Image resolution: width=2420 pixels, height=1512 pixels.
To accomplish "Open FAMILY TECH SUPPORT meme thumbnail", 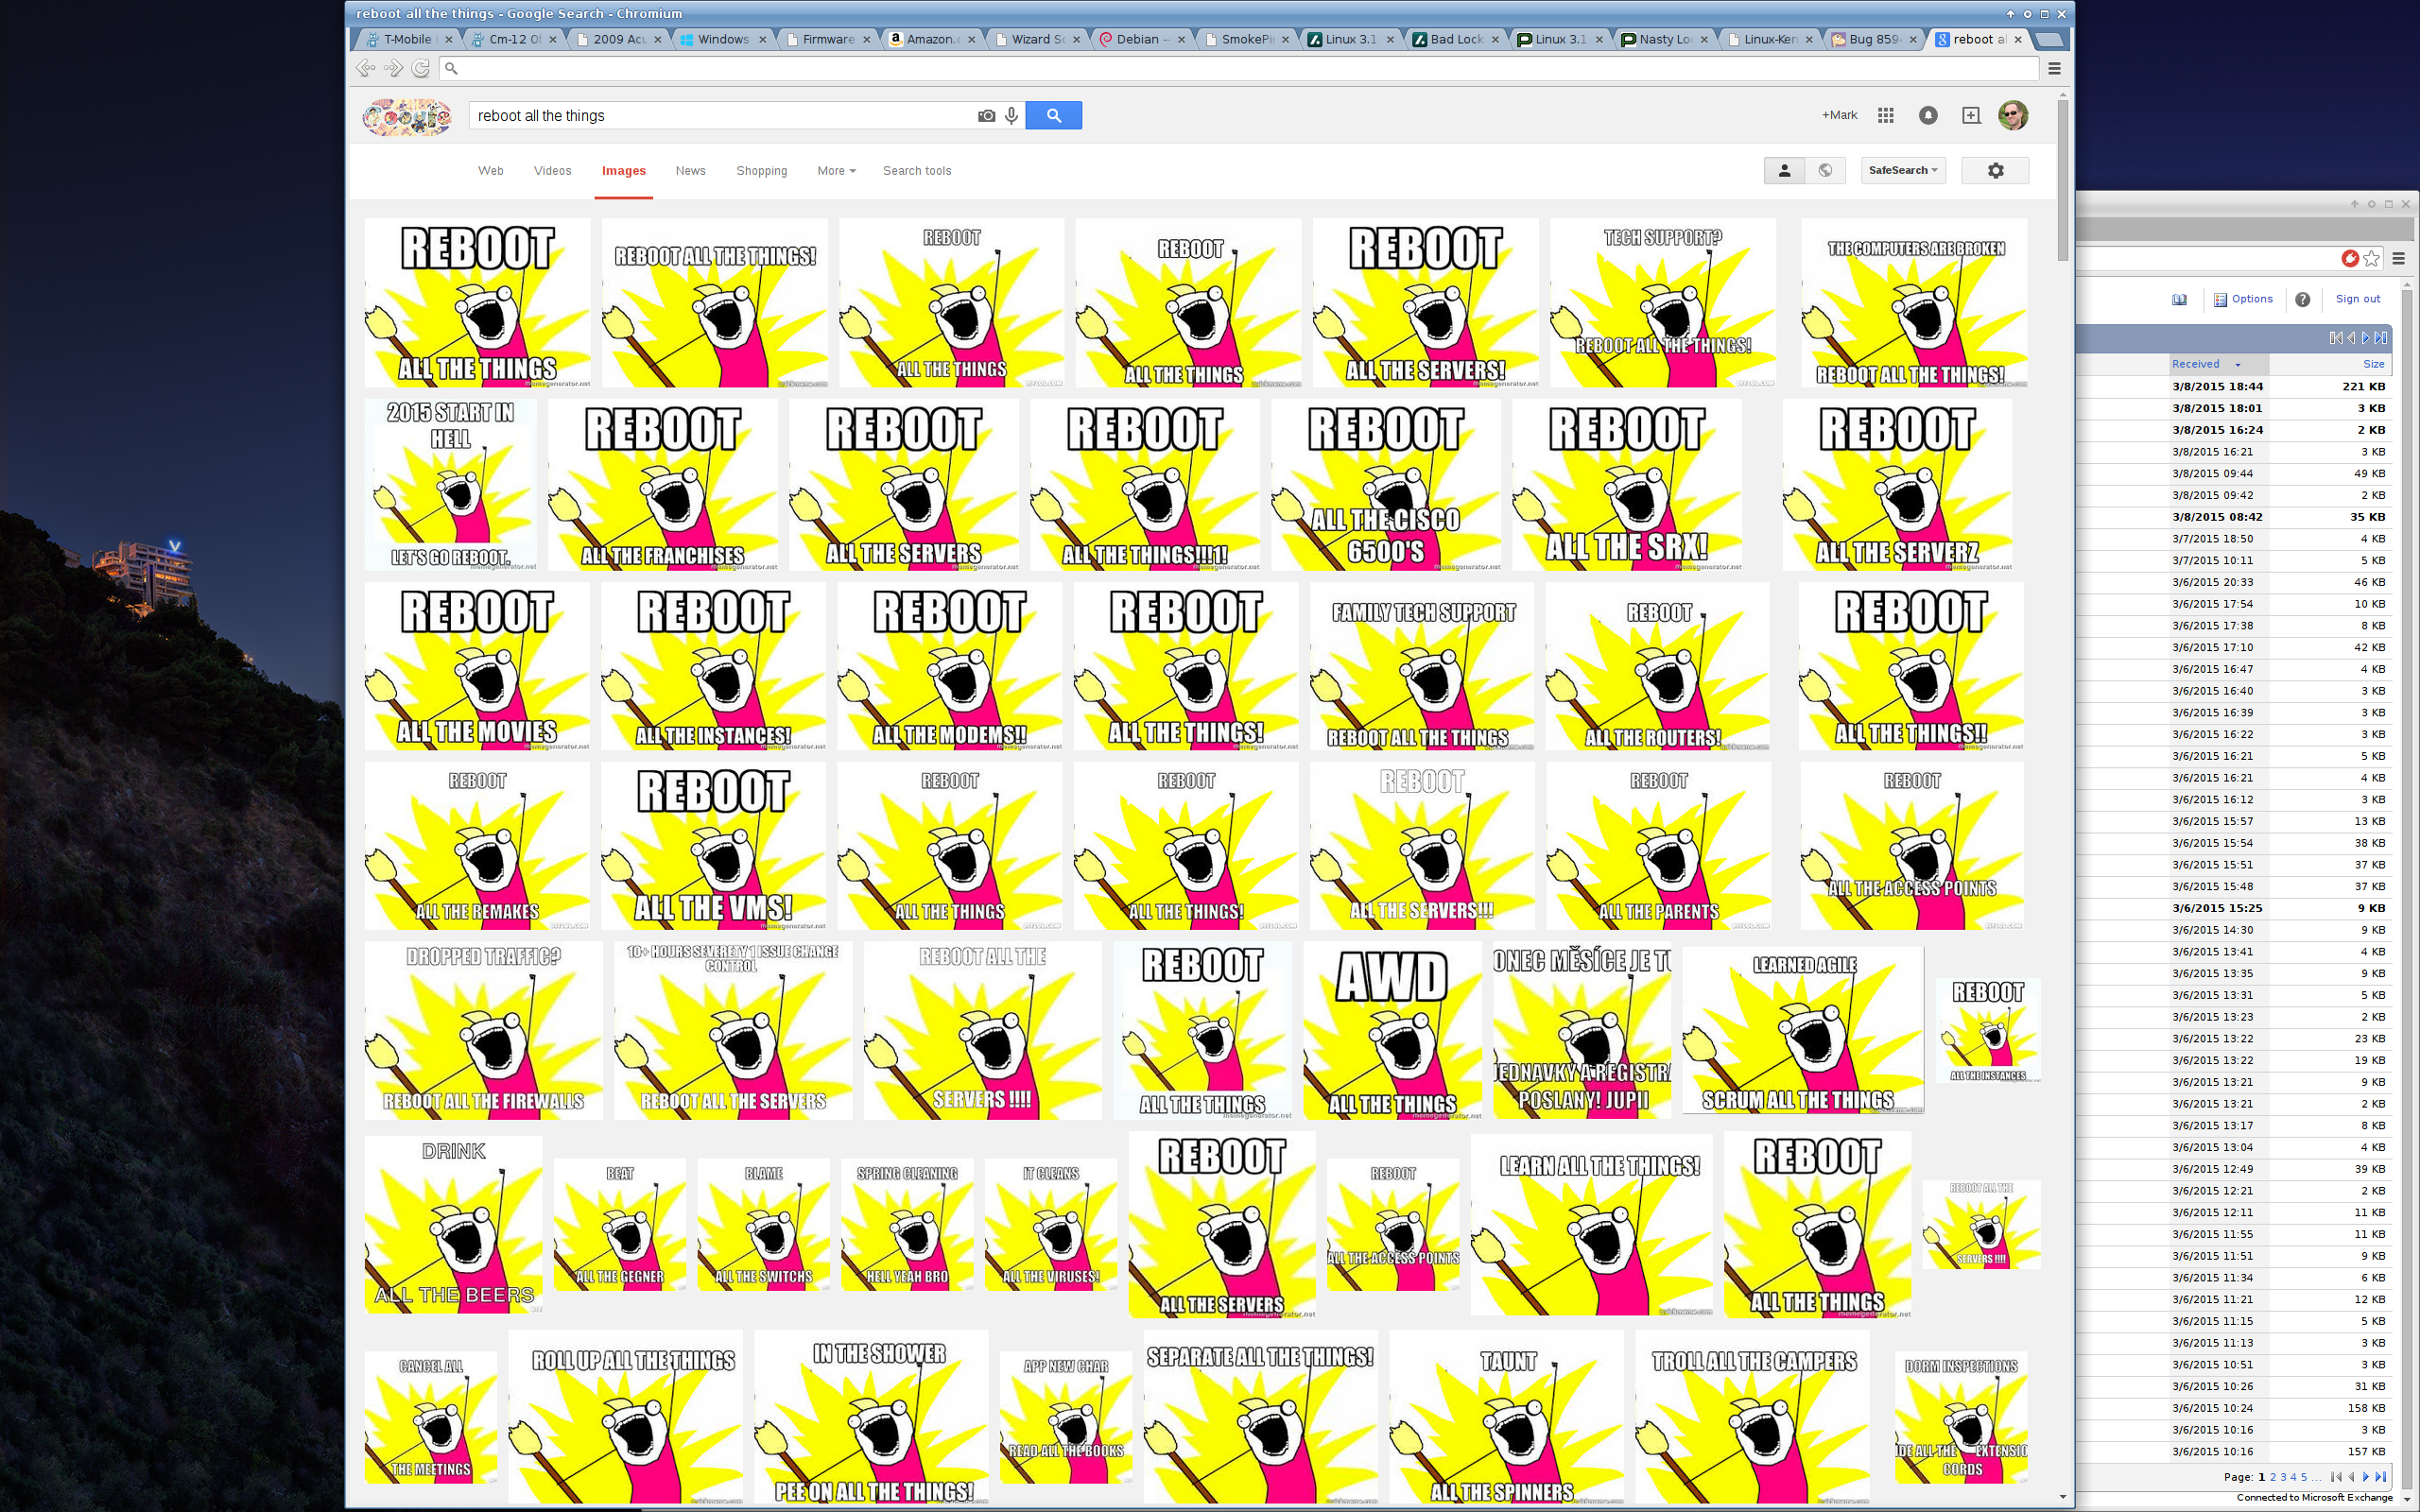I will pos(1421,666).
